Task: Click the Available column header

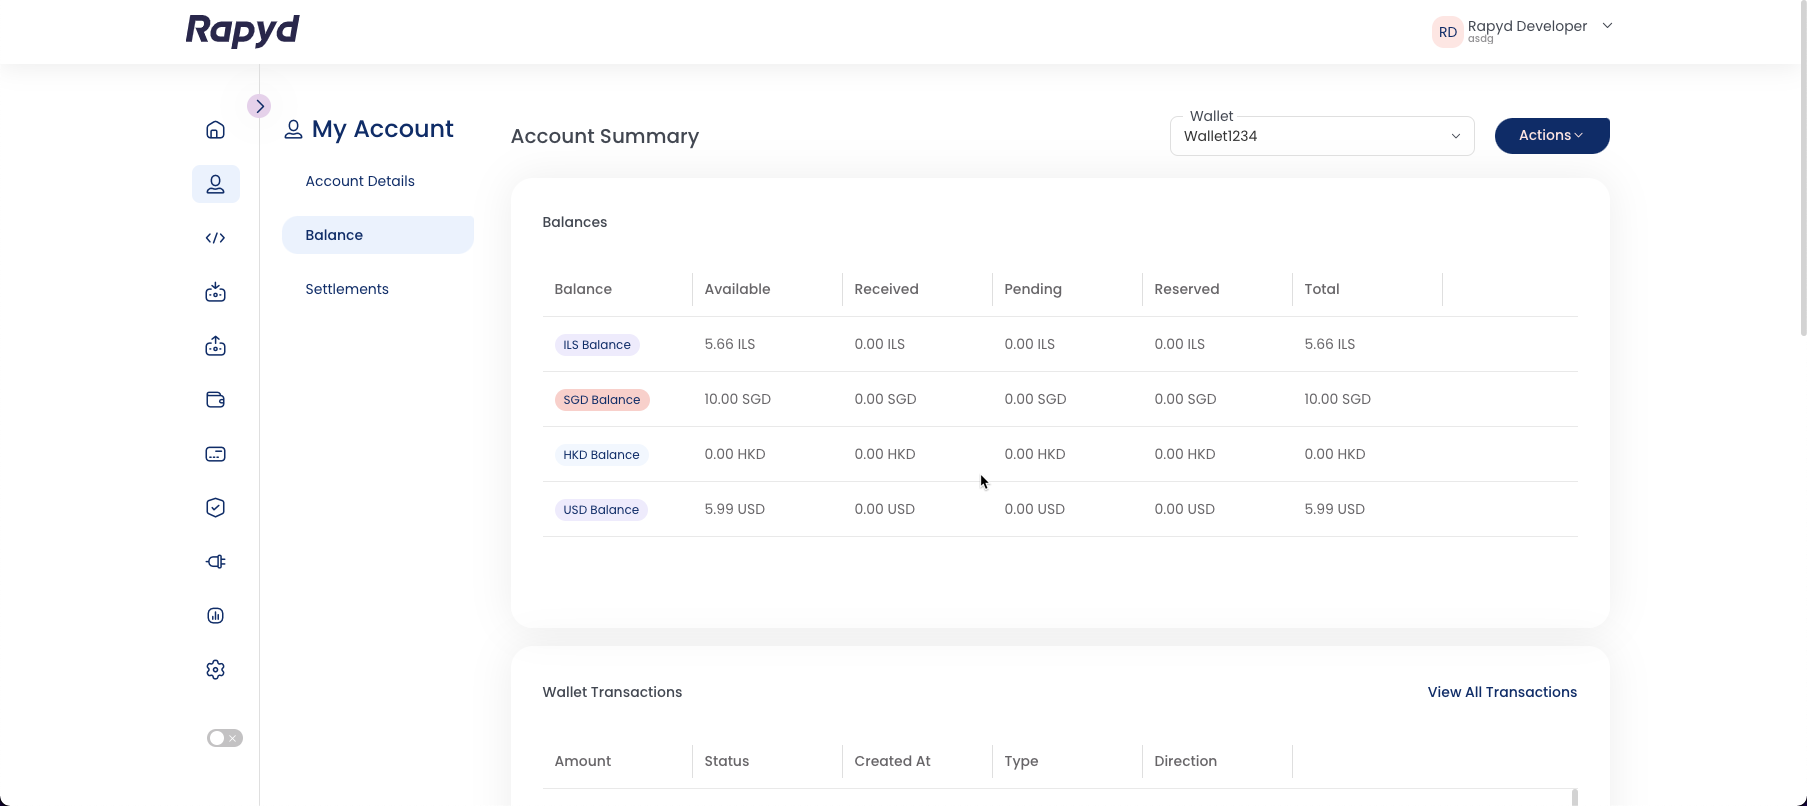Action: tap(737, 289)
